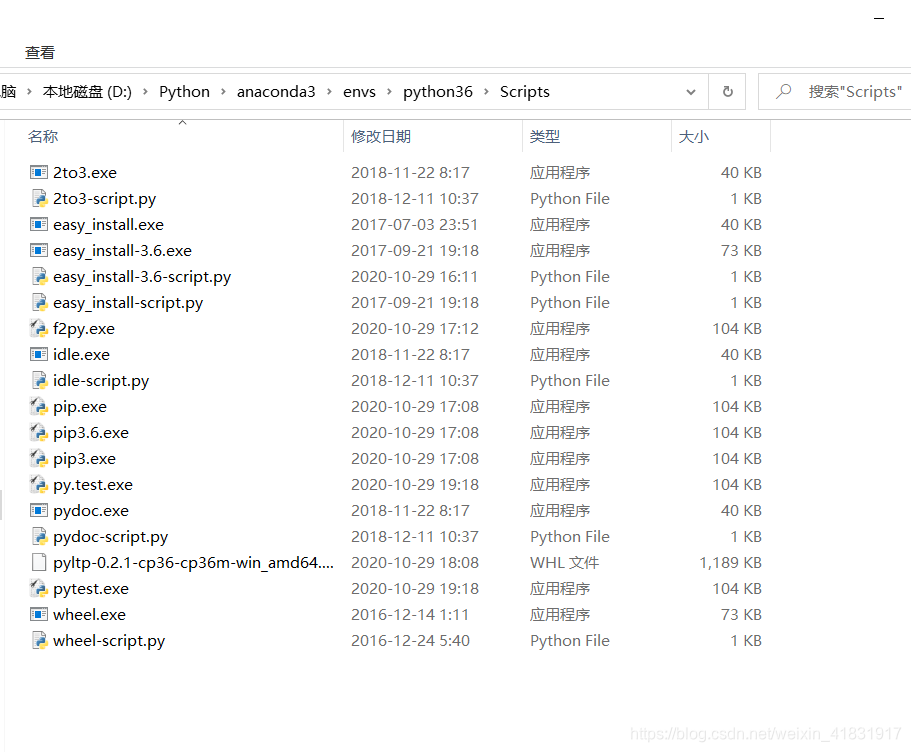The width and height of the screenshot is (911, 752).
Task: Click the easy_install-script.py file icon
Action: pos(39,303)
